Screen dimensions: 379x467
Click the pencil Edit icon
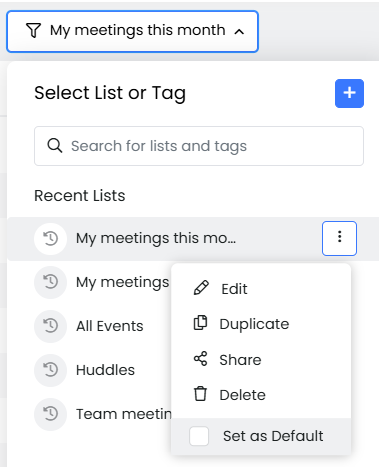click(201, 288)
